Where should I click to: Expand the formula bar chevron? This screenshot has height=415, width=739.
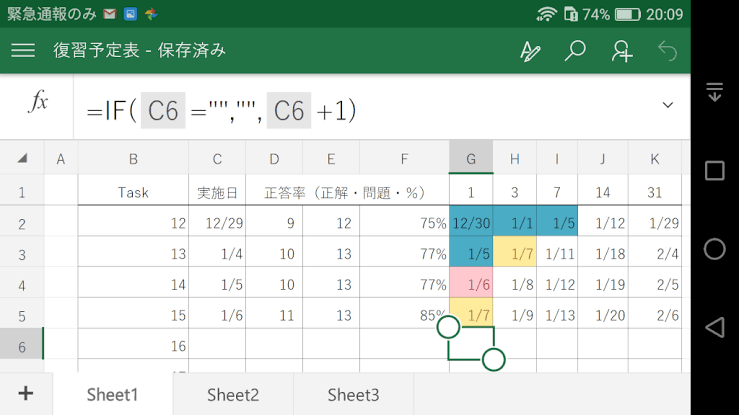click(667, 105)
